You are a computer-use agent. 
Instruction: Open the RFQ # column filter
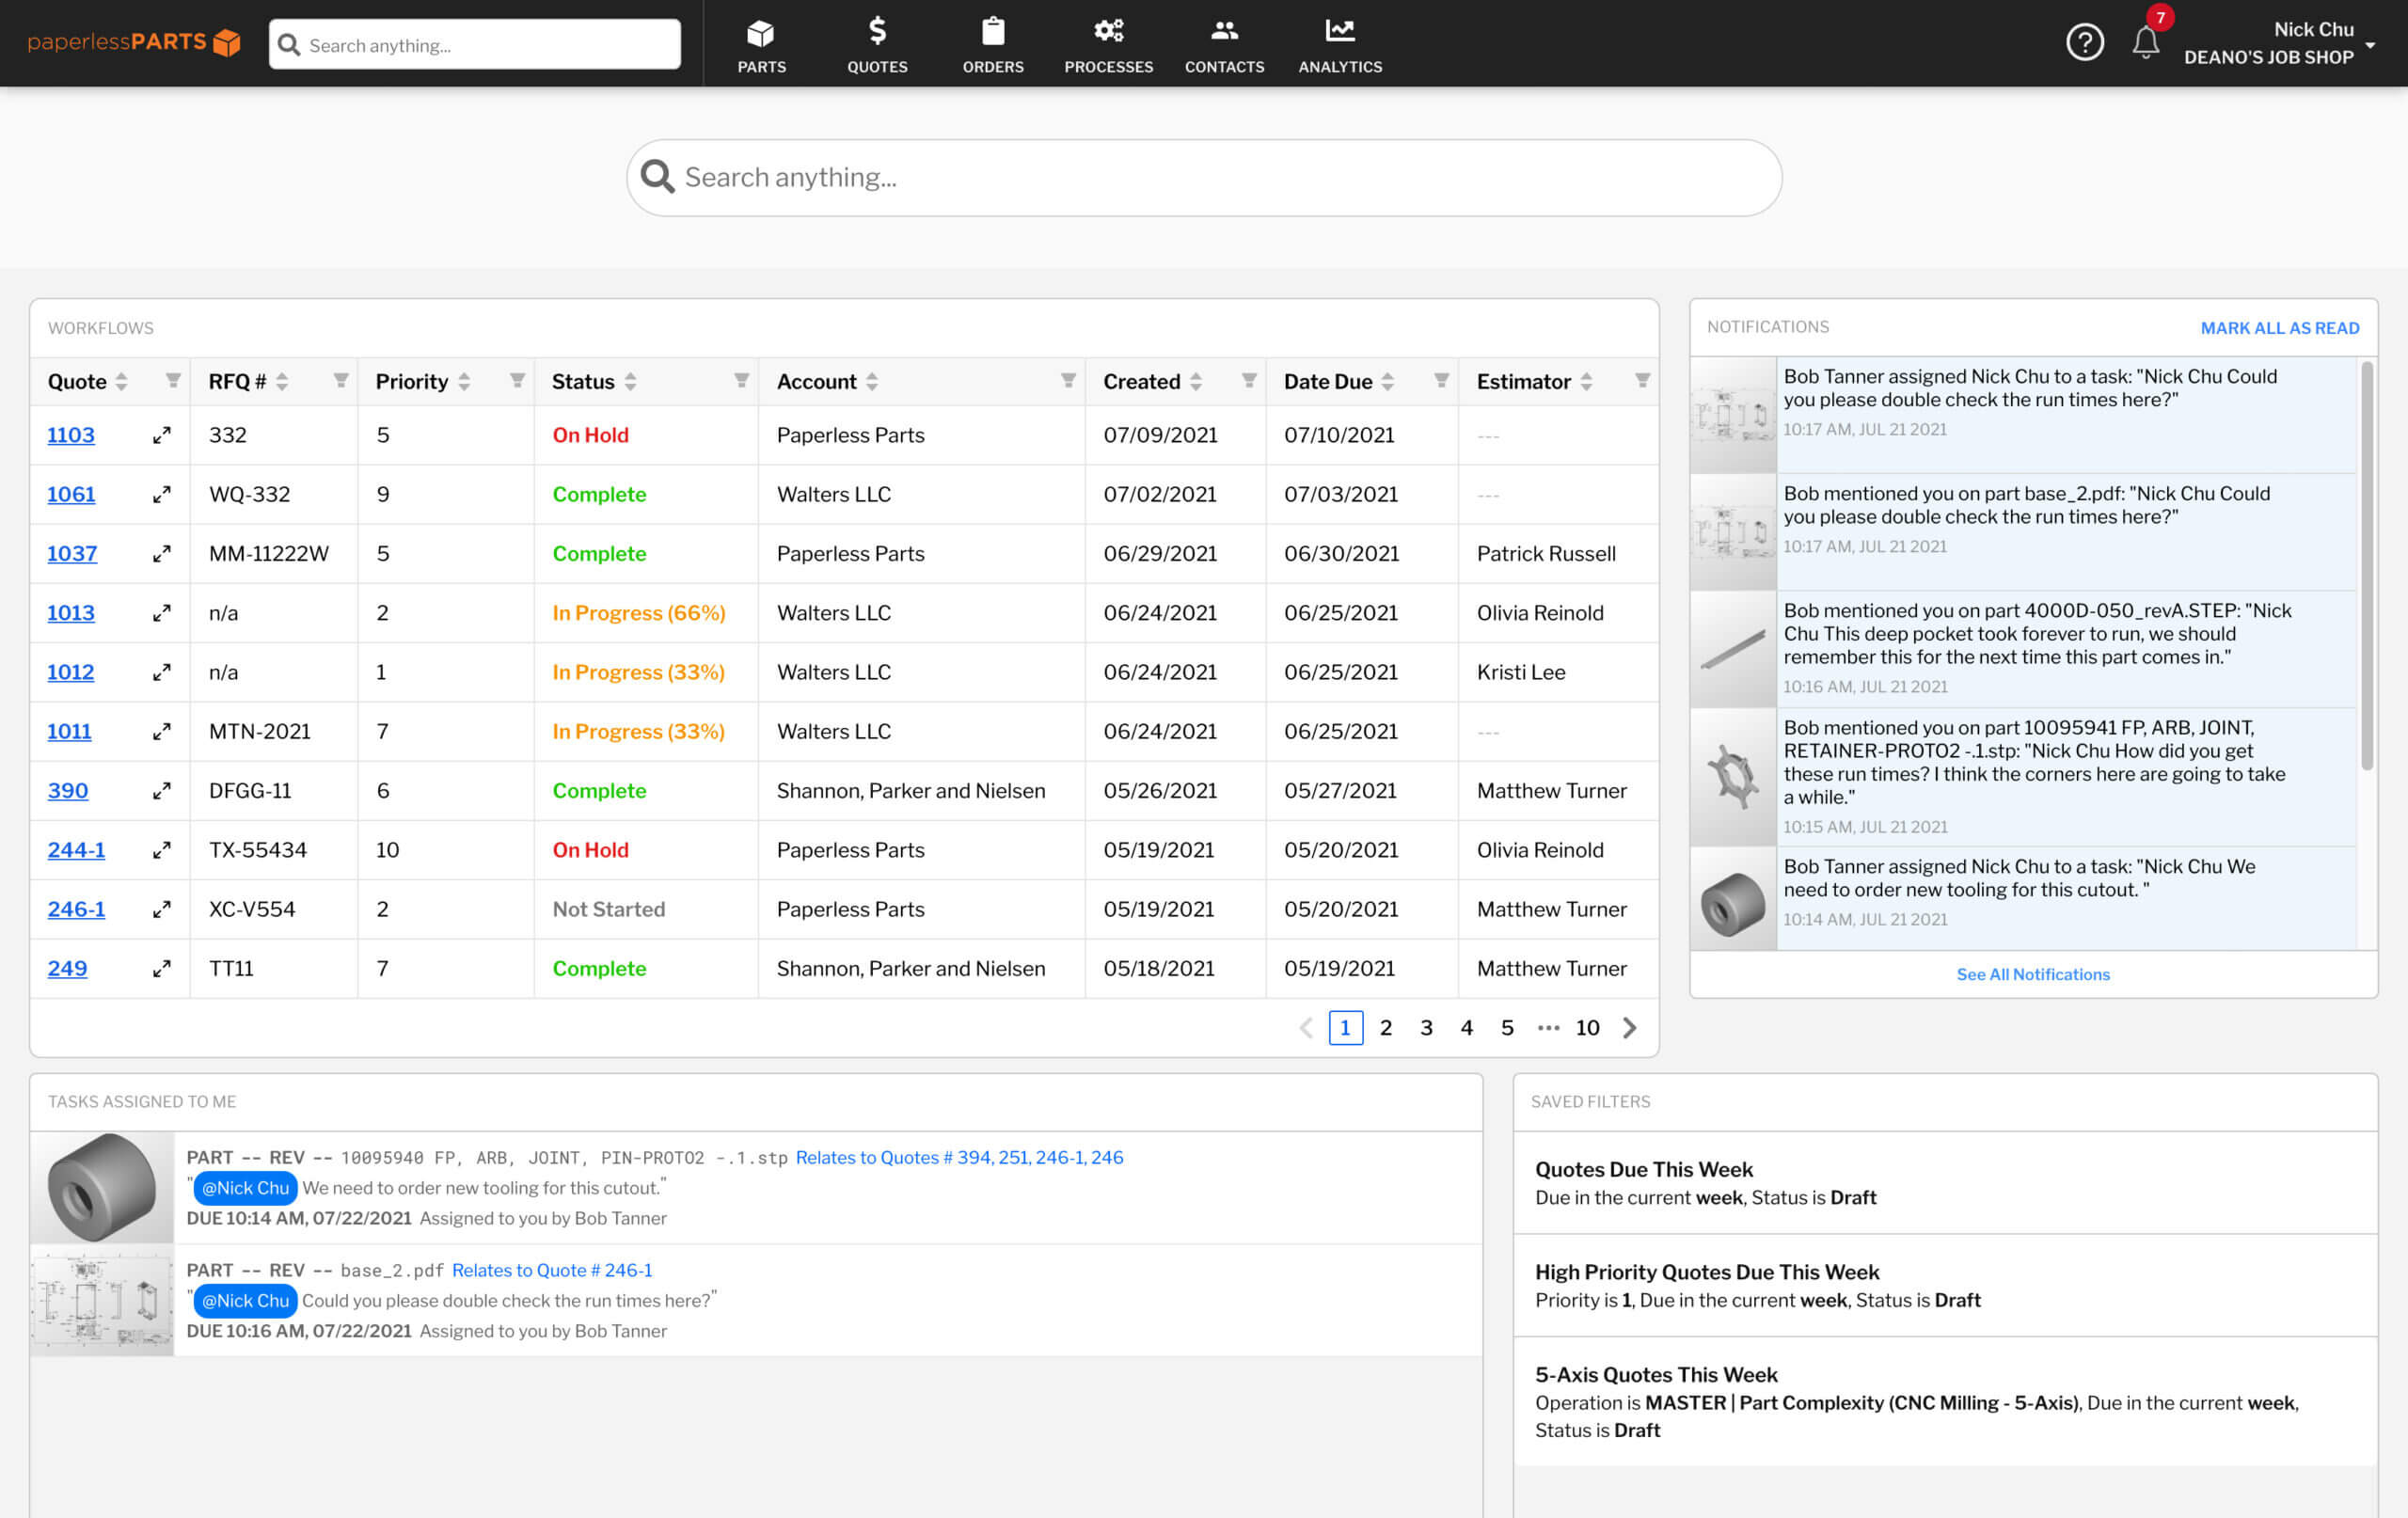point(341,380)
